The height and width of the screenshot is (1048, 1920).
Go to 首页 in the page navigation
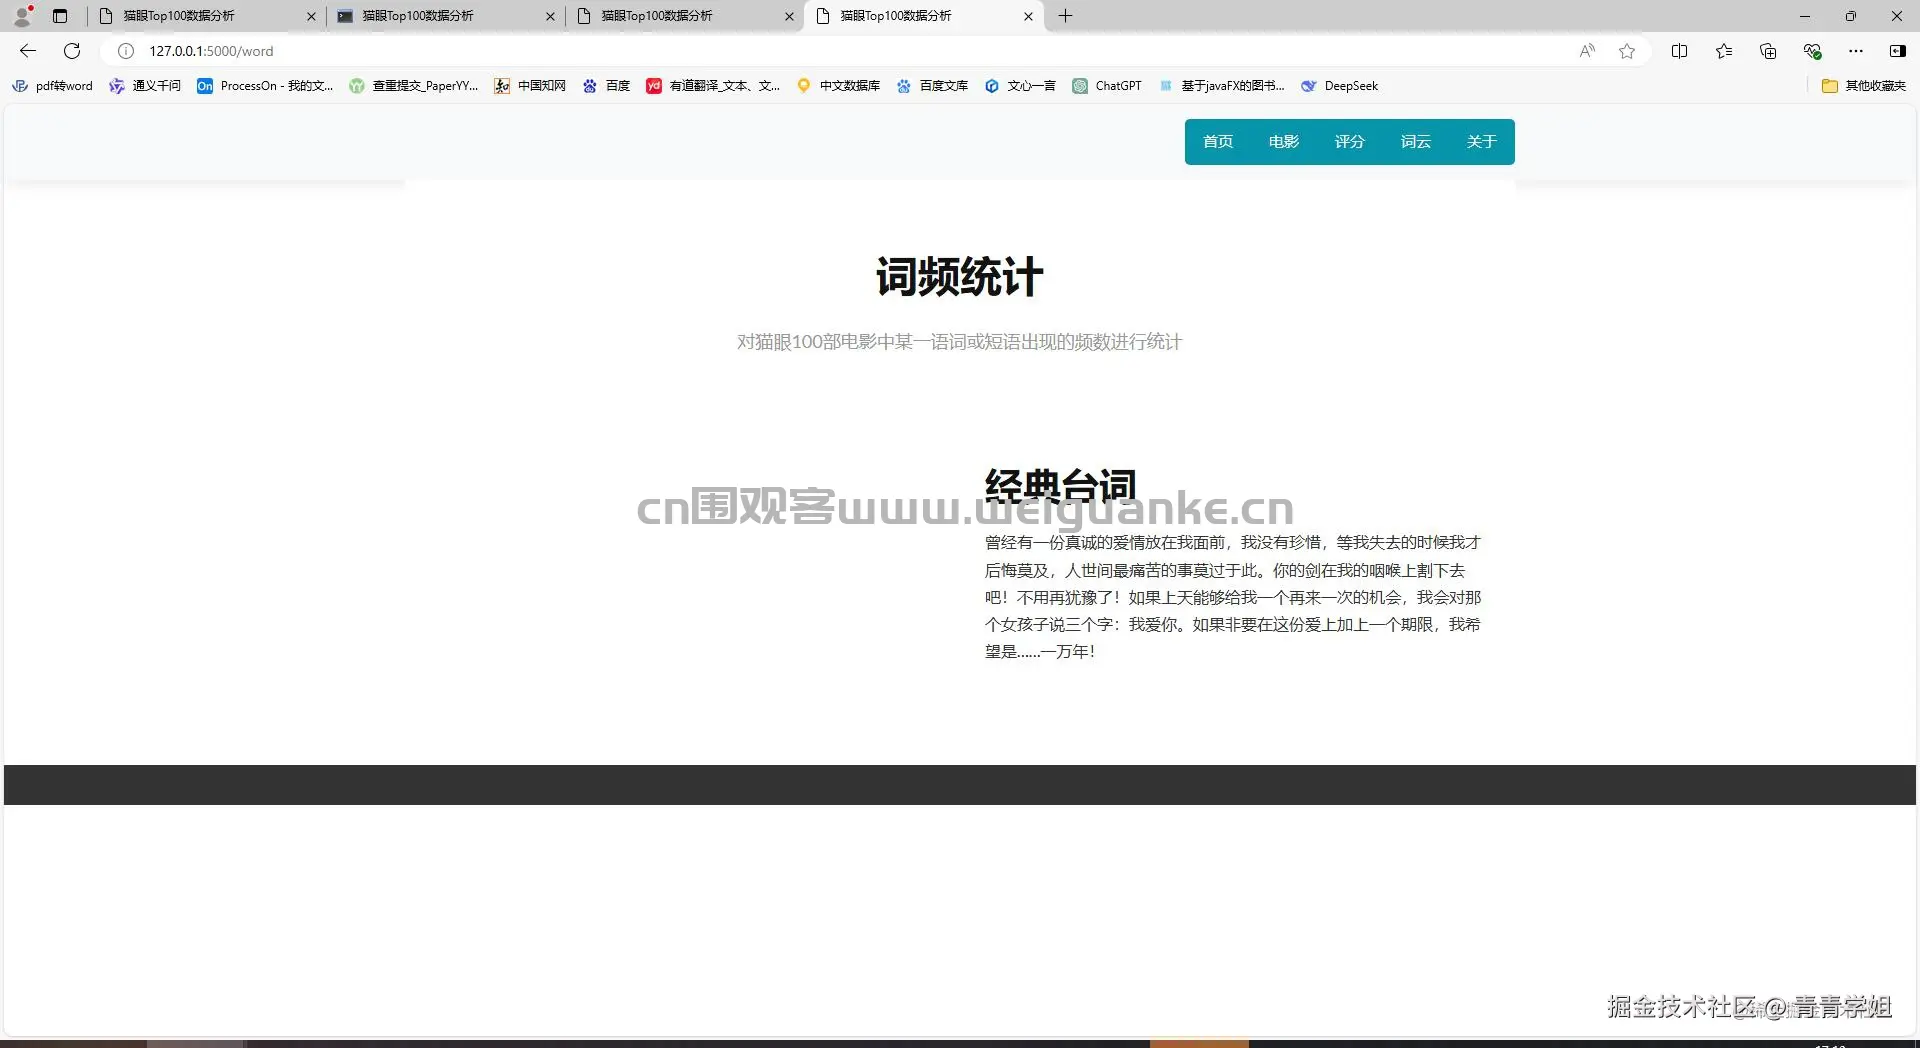click(1218, 142)
